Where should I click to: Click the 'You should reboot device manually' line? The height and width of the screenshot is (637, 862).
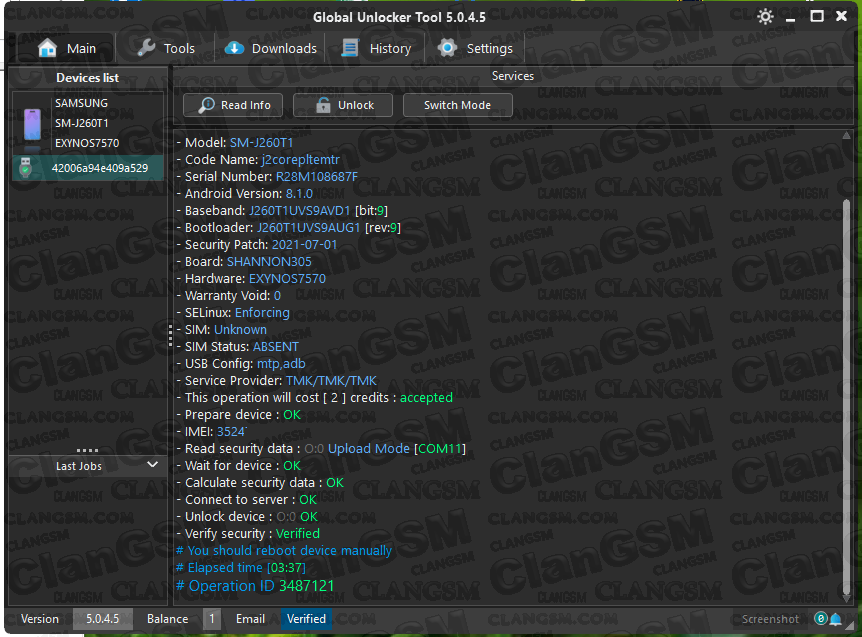point(284,550)
